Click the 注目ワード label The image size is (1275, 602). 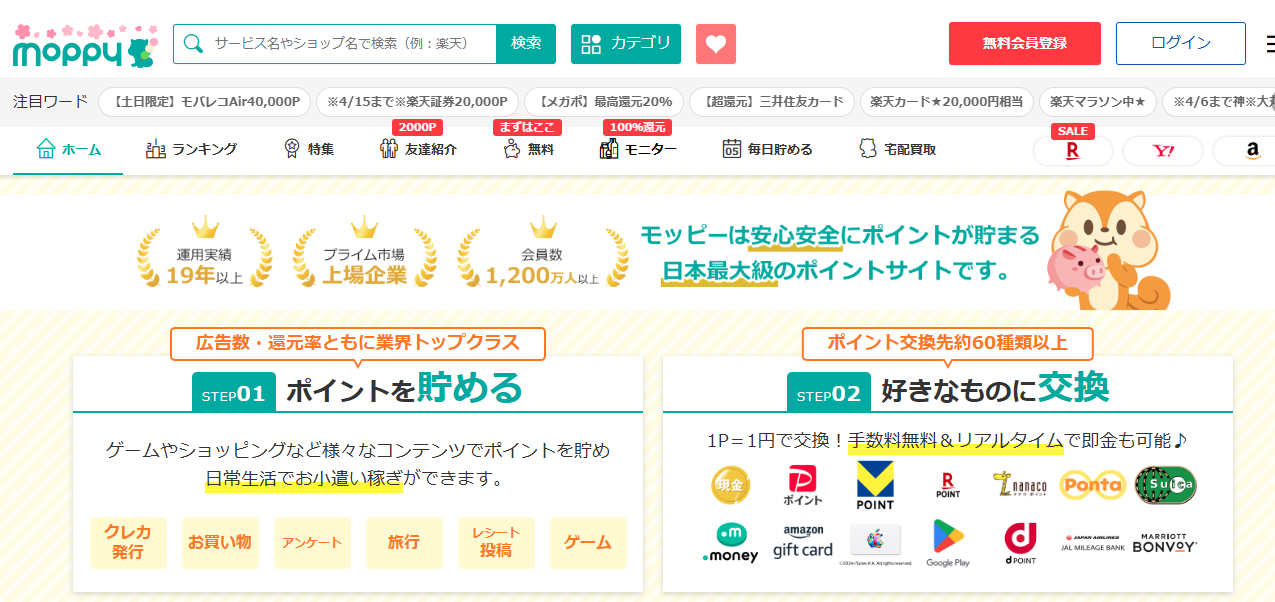tap(50, 102)
